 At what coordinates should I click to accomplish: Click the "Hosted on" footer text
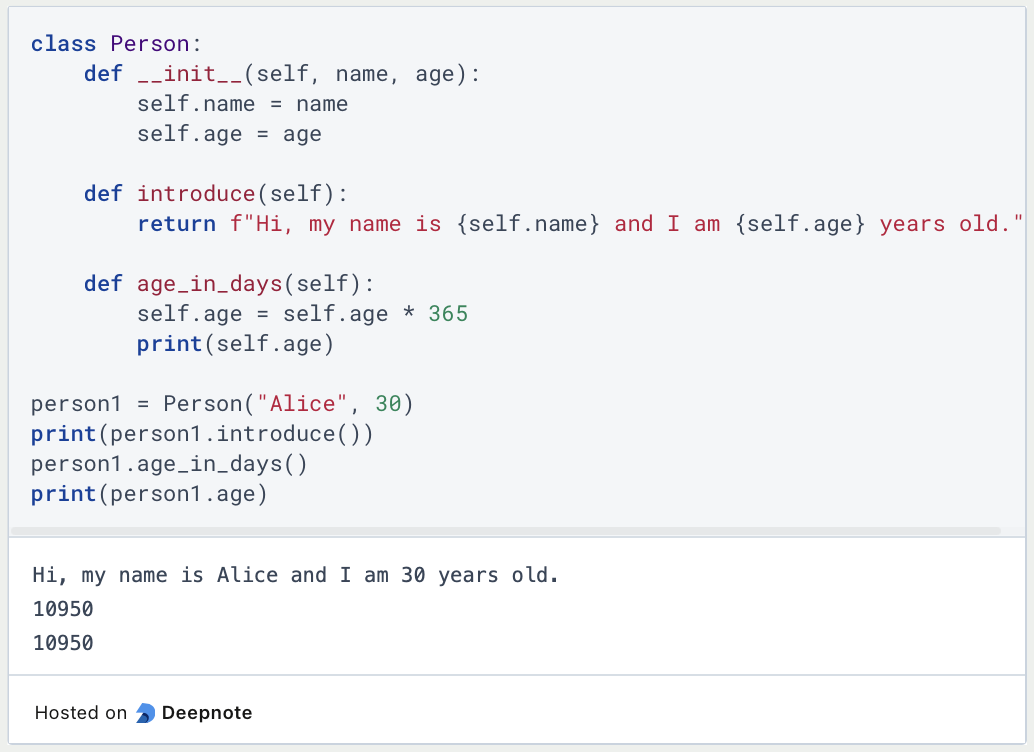coord(80,713)
